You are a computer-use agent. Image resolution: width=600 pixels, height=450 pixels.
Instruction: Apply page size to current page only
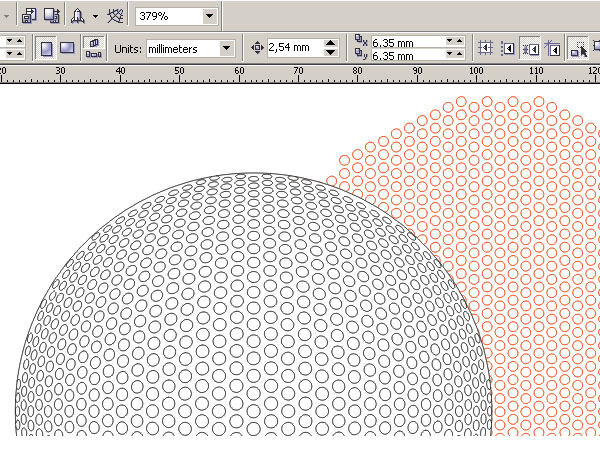(94, 54)
